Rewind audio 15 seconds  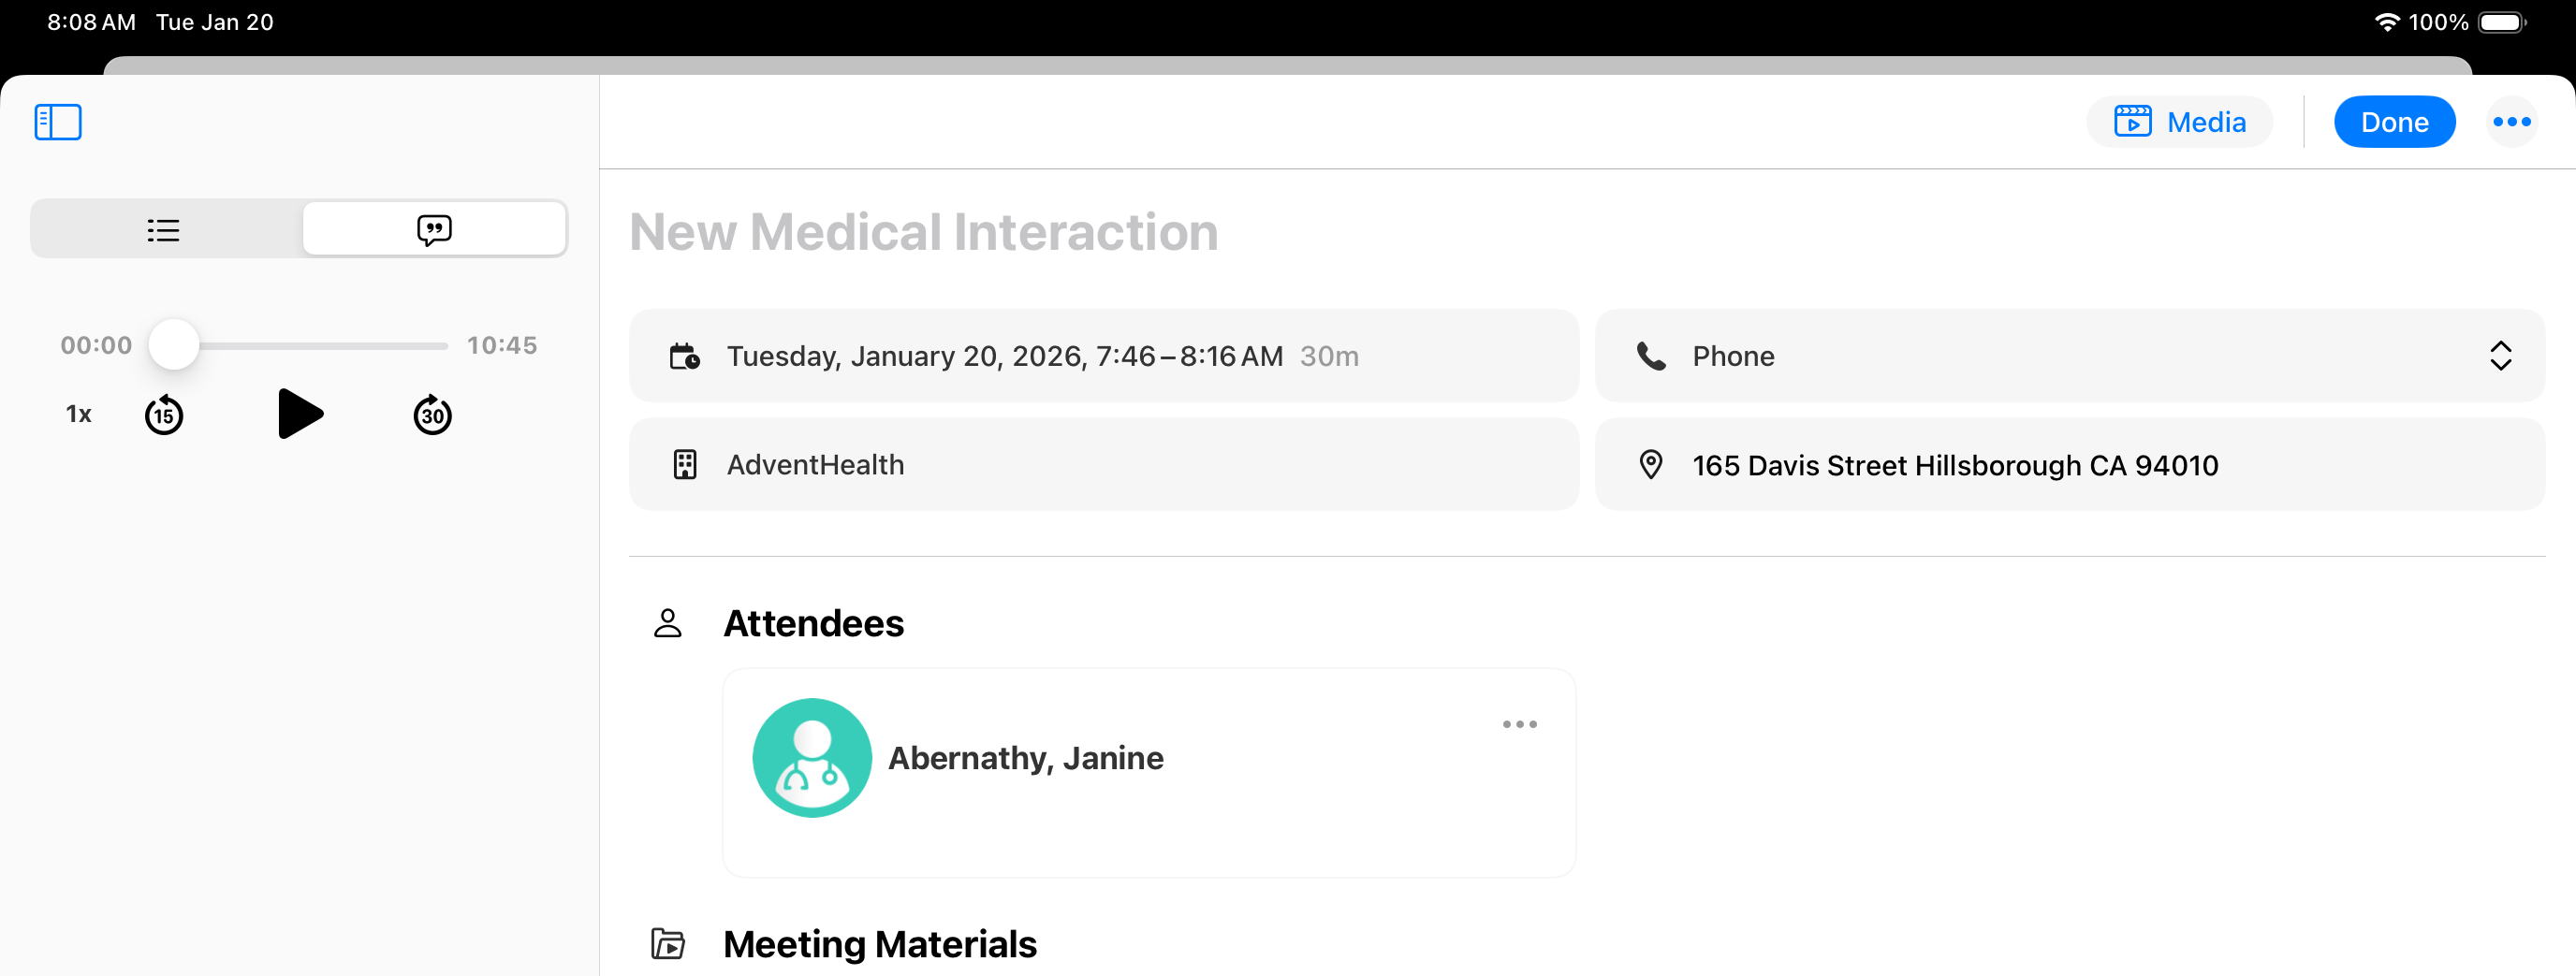(x=164, y=415)
